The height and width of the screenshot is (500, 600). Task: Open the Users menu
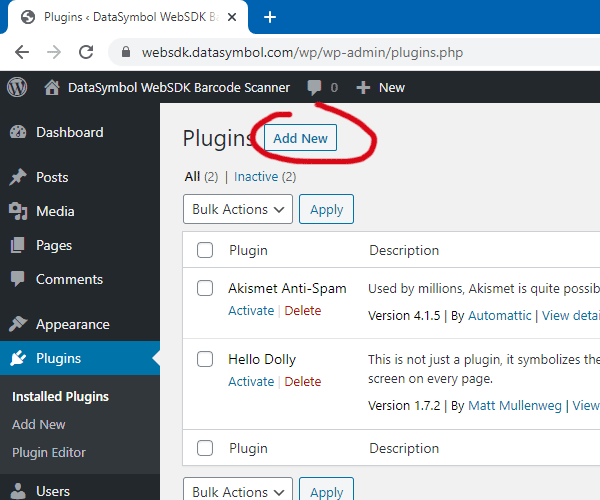pyautogui.click(x=53, y=491)
